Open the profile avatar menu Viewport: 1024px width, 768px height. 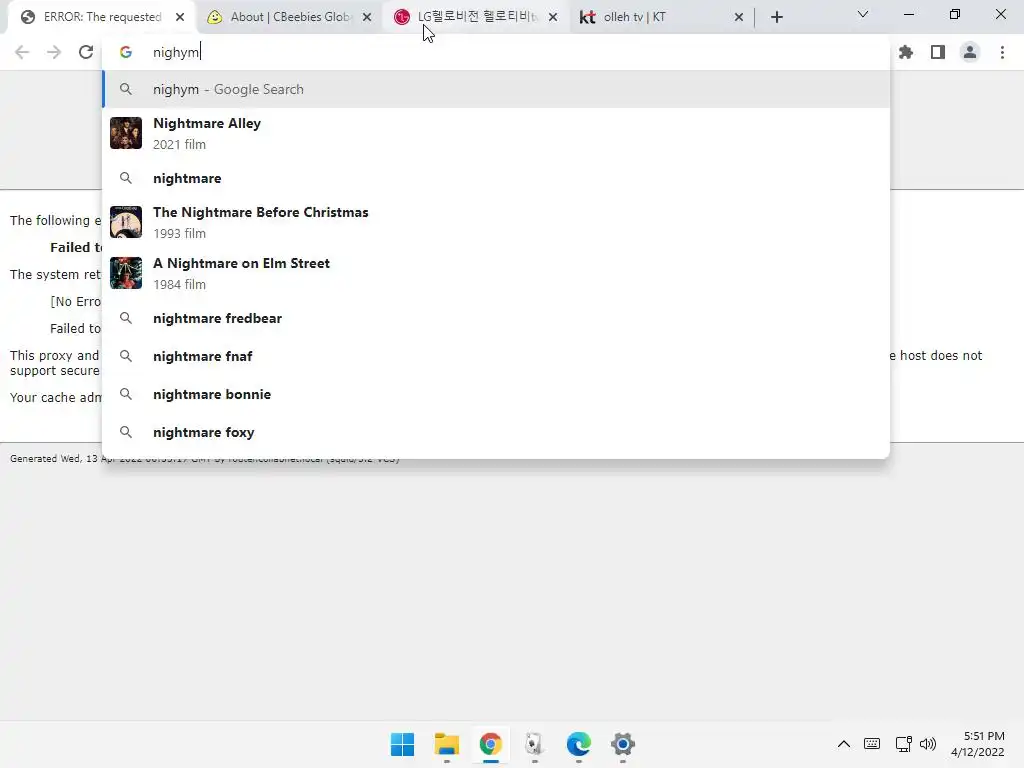coord(970,52)
